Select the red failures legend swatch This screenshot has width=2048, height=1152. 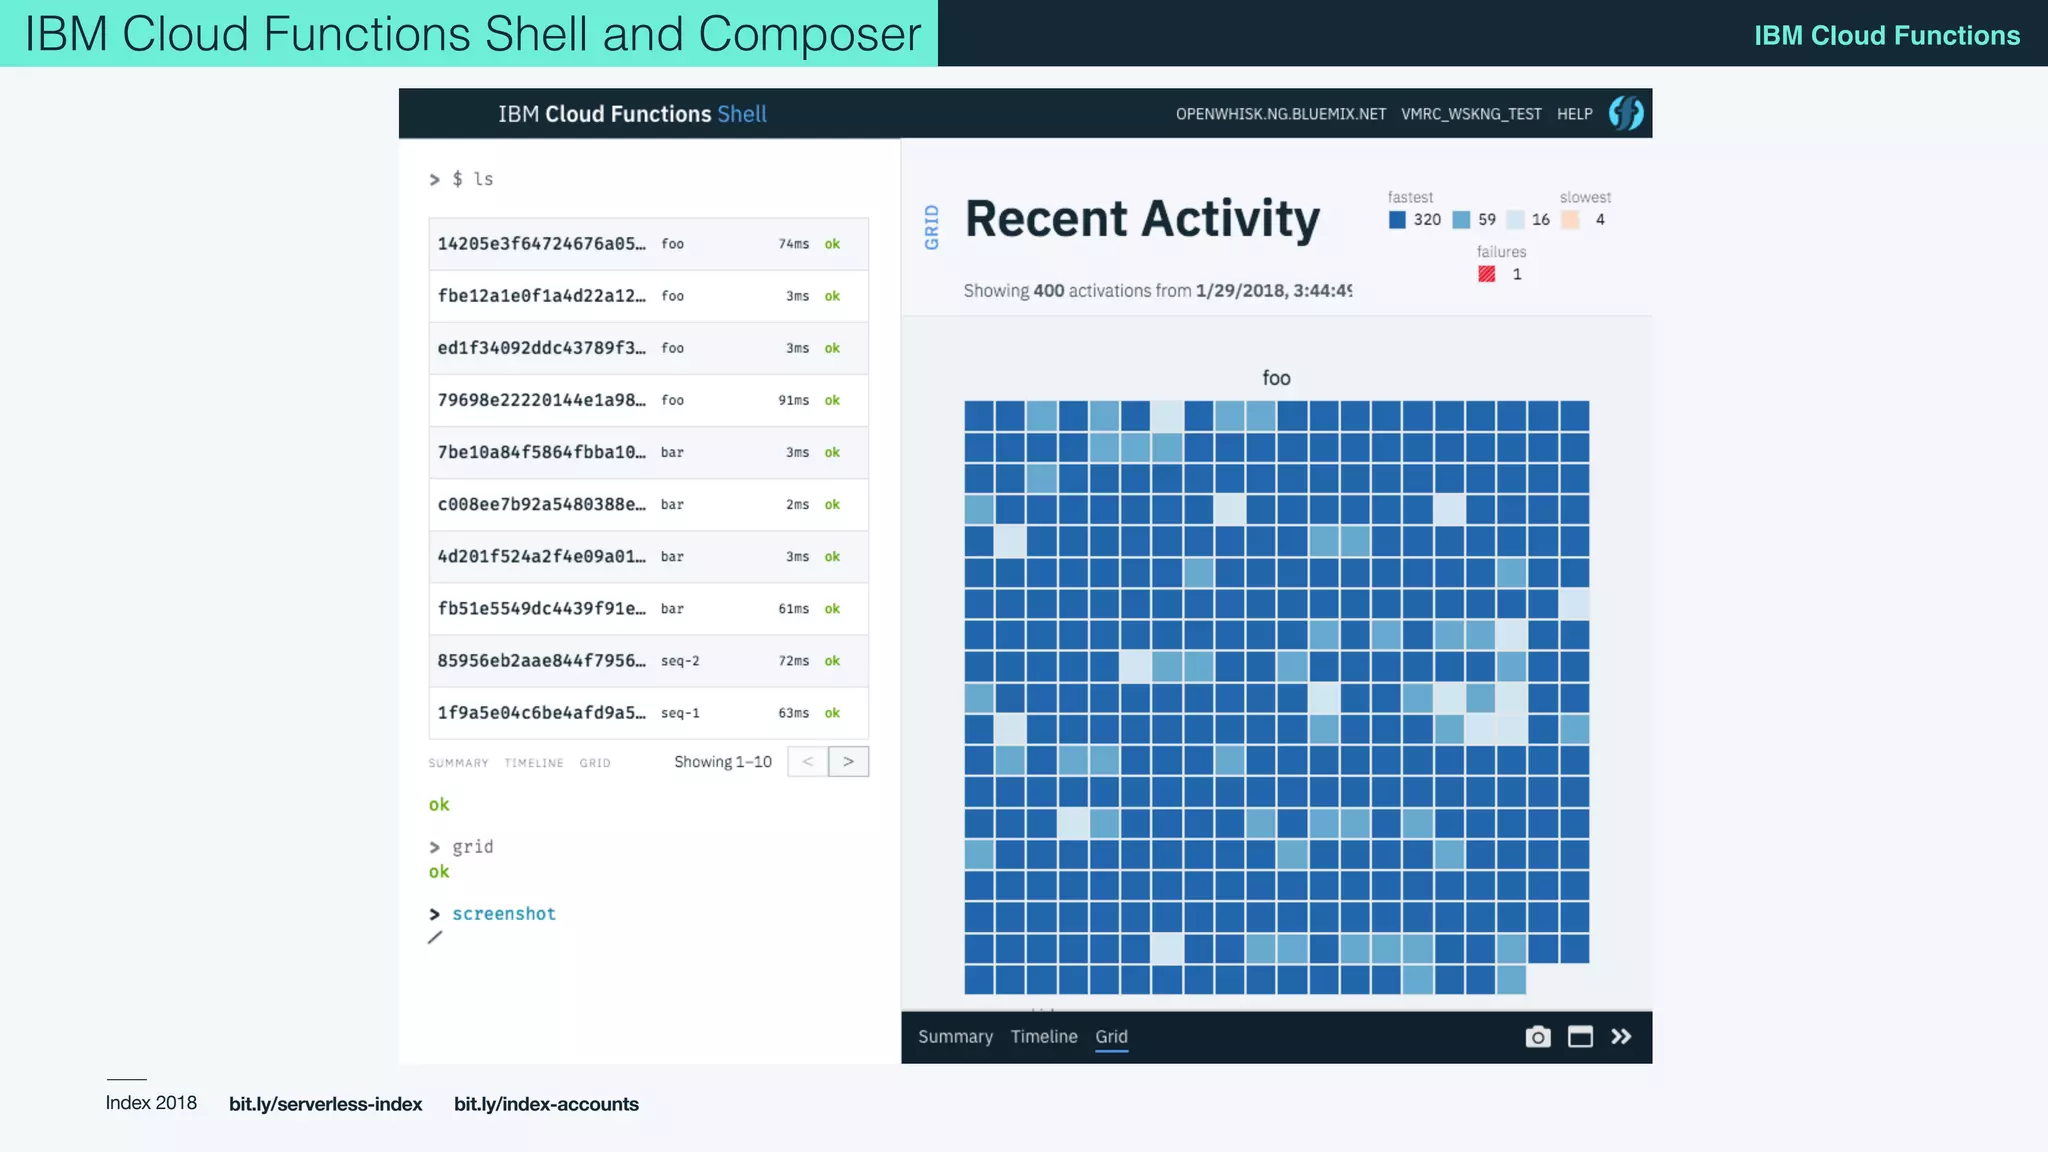[x=1487, y=274]
